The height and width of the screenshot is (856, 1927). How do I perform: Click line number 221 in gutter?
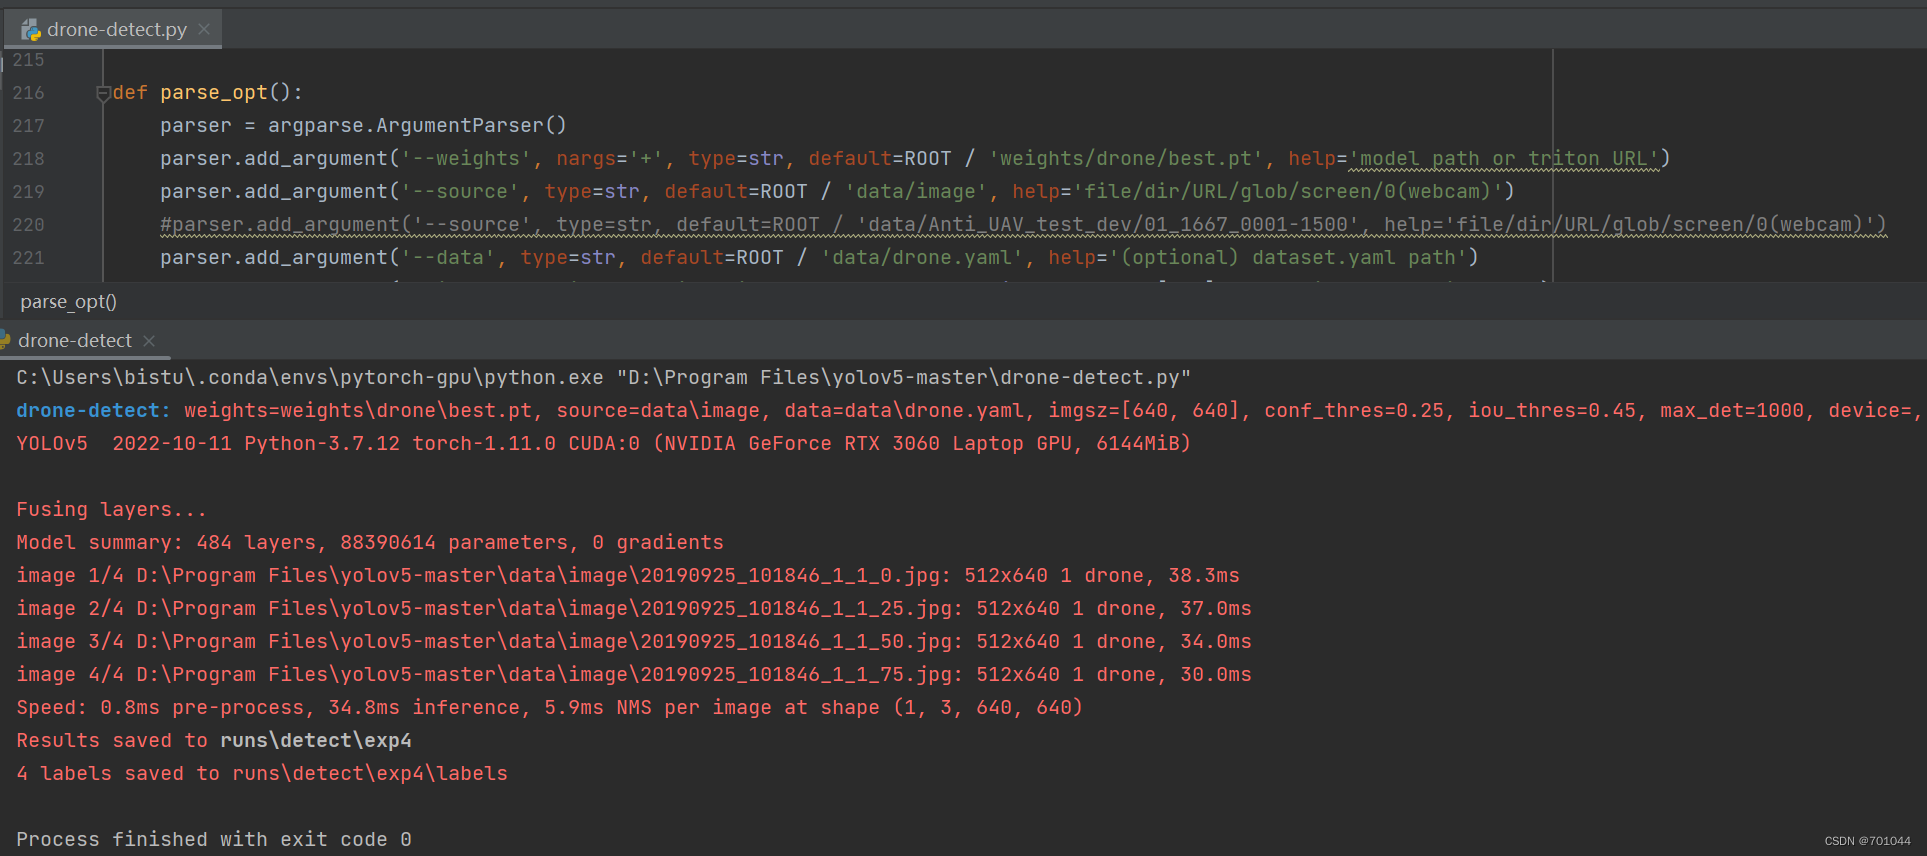tap(28, 258)
